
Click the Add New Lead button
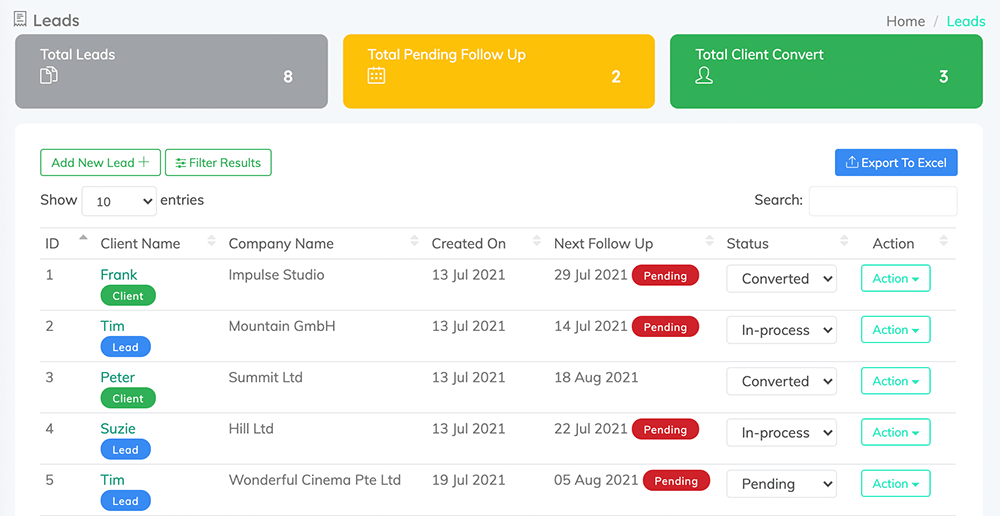pyautogui.click(x=100, y=163)
